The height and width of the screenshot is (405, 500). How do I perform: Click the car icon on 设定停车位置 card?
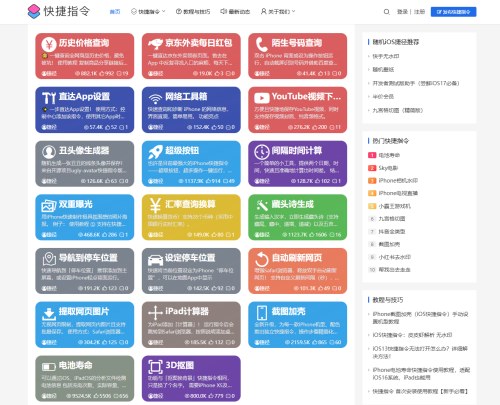155,259
